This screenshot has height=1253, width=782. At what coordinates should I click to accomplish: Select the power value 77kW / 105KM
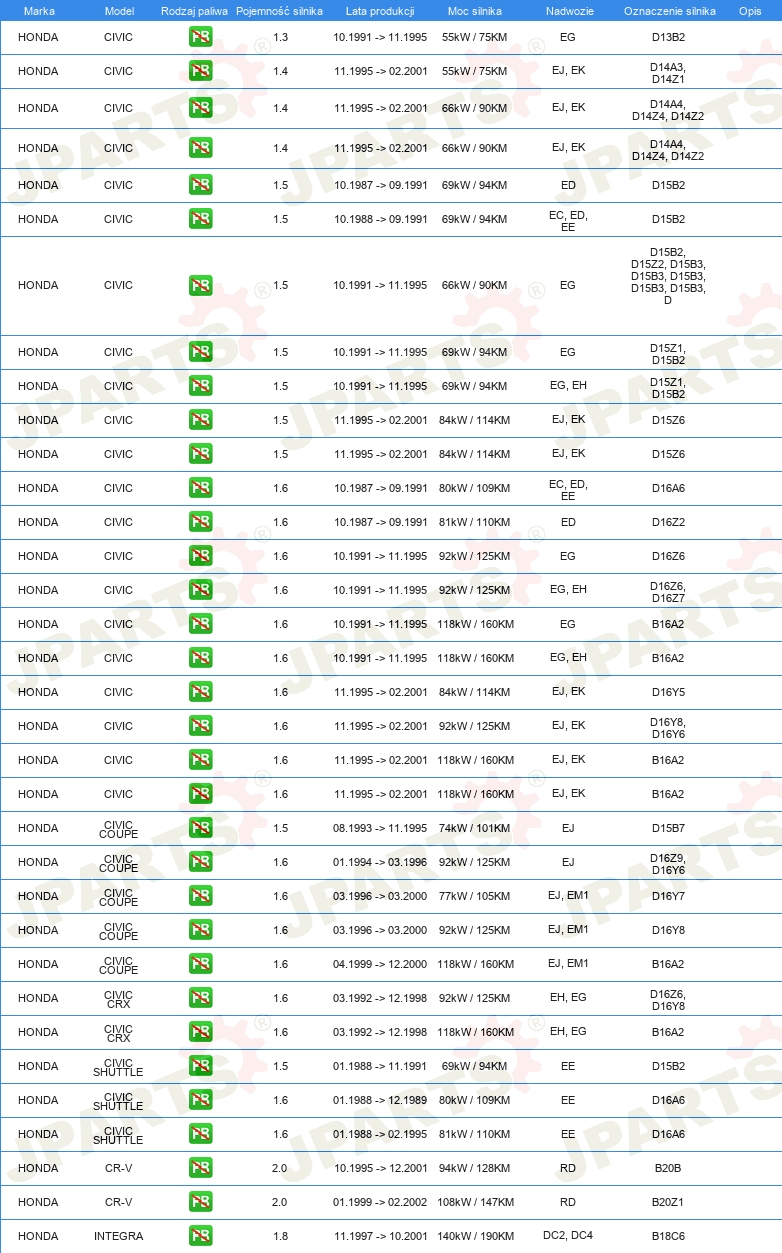click(475, 896)
